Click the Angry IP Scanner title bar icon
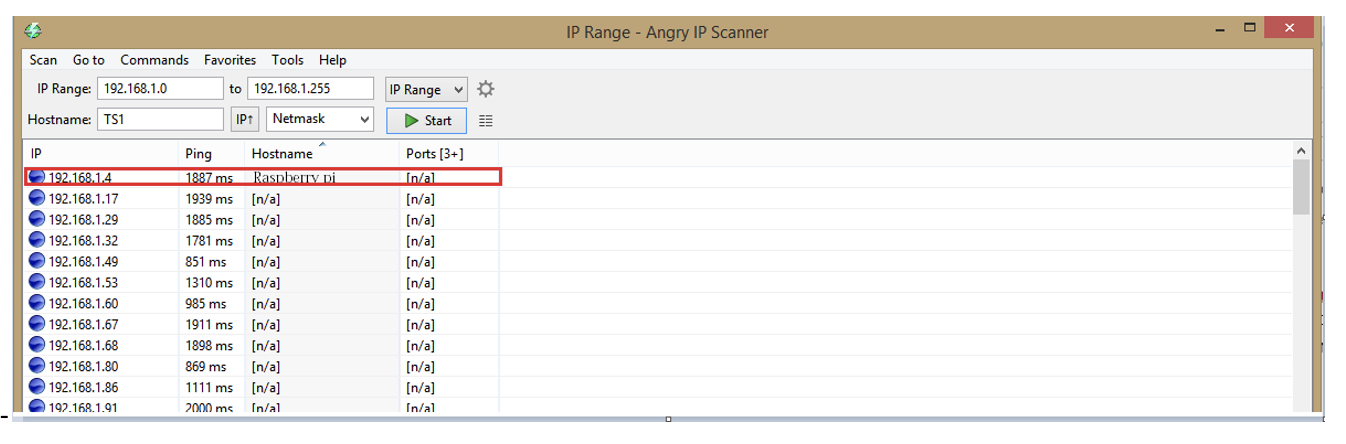This screenshot has height=444, width=1346. pos(34,31)
